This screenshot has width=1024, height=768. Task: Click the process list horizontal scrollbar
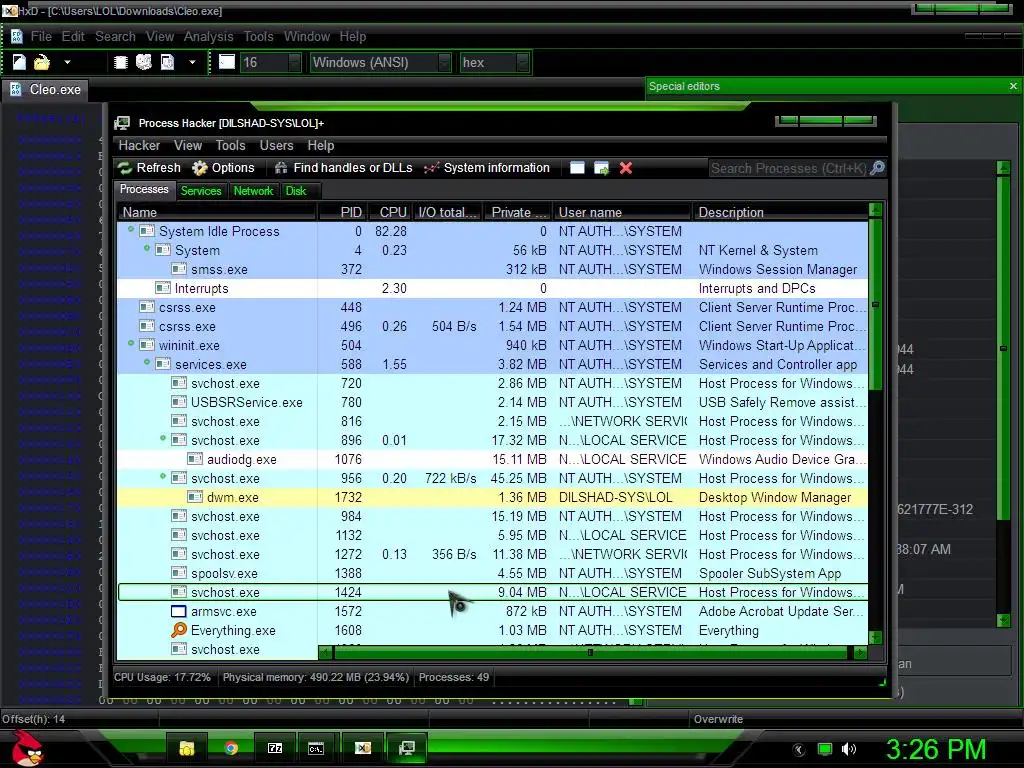coord(594,652)
